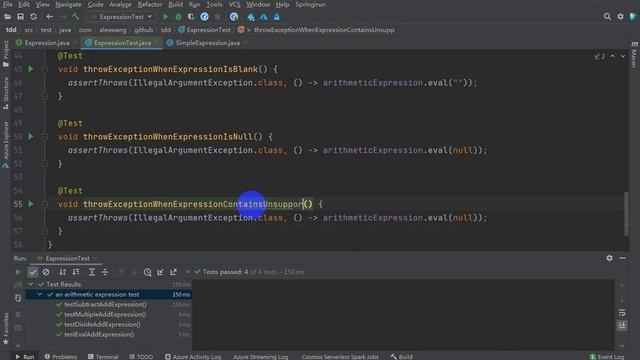The image size is (640, 360).
Task: Open the Build tool window
Action: click(x=401, y=356)
